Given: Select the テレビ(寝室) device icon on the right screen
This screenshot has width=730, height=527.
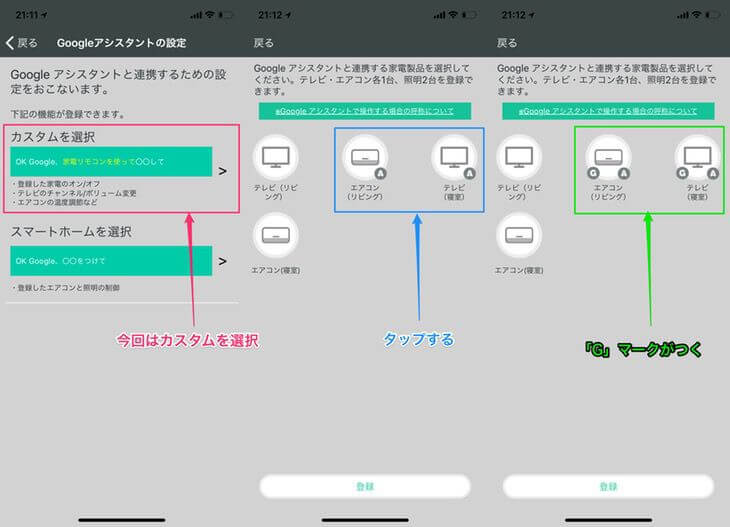Looking at the screenshot, I should [697, 157].
